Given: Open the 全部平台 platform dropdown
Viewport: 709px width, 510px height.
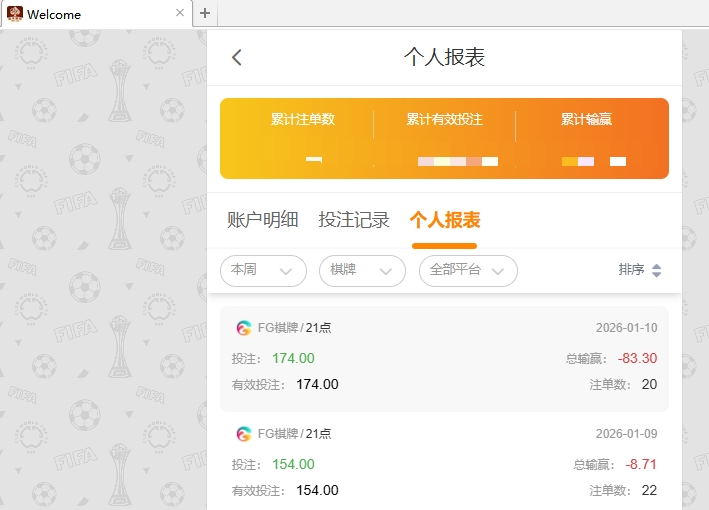Looking at the screenshot, I should coord(468,271).
